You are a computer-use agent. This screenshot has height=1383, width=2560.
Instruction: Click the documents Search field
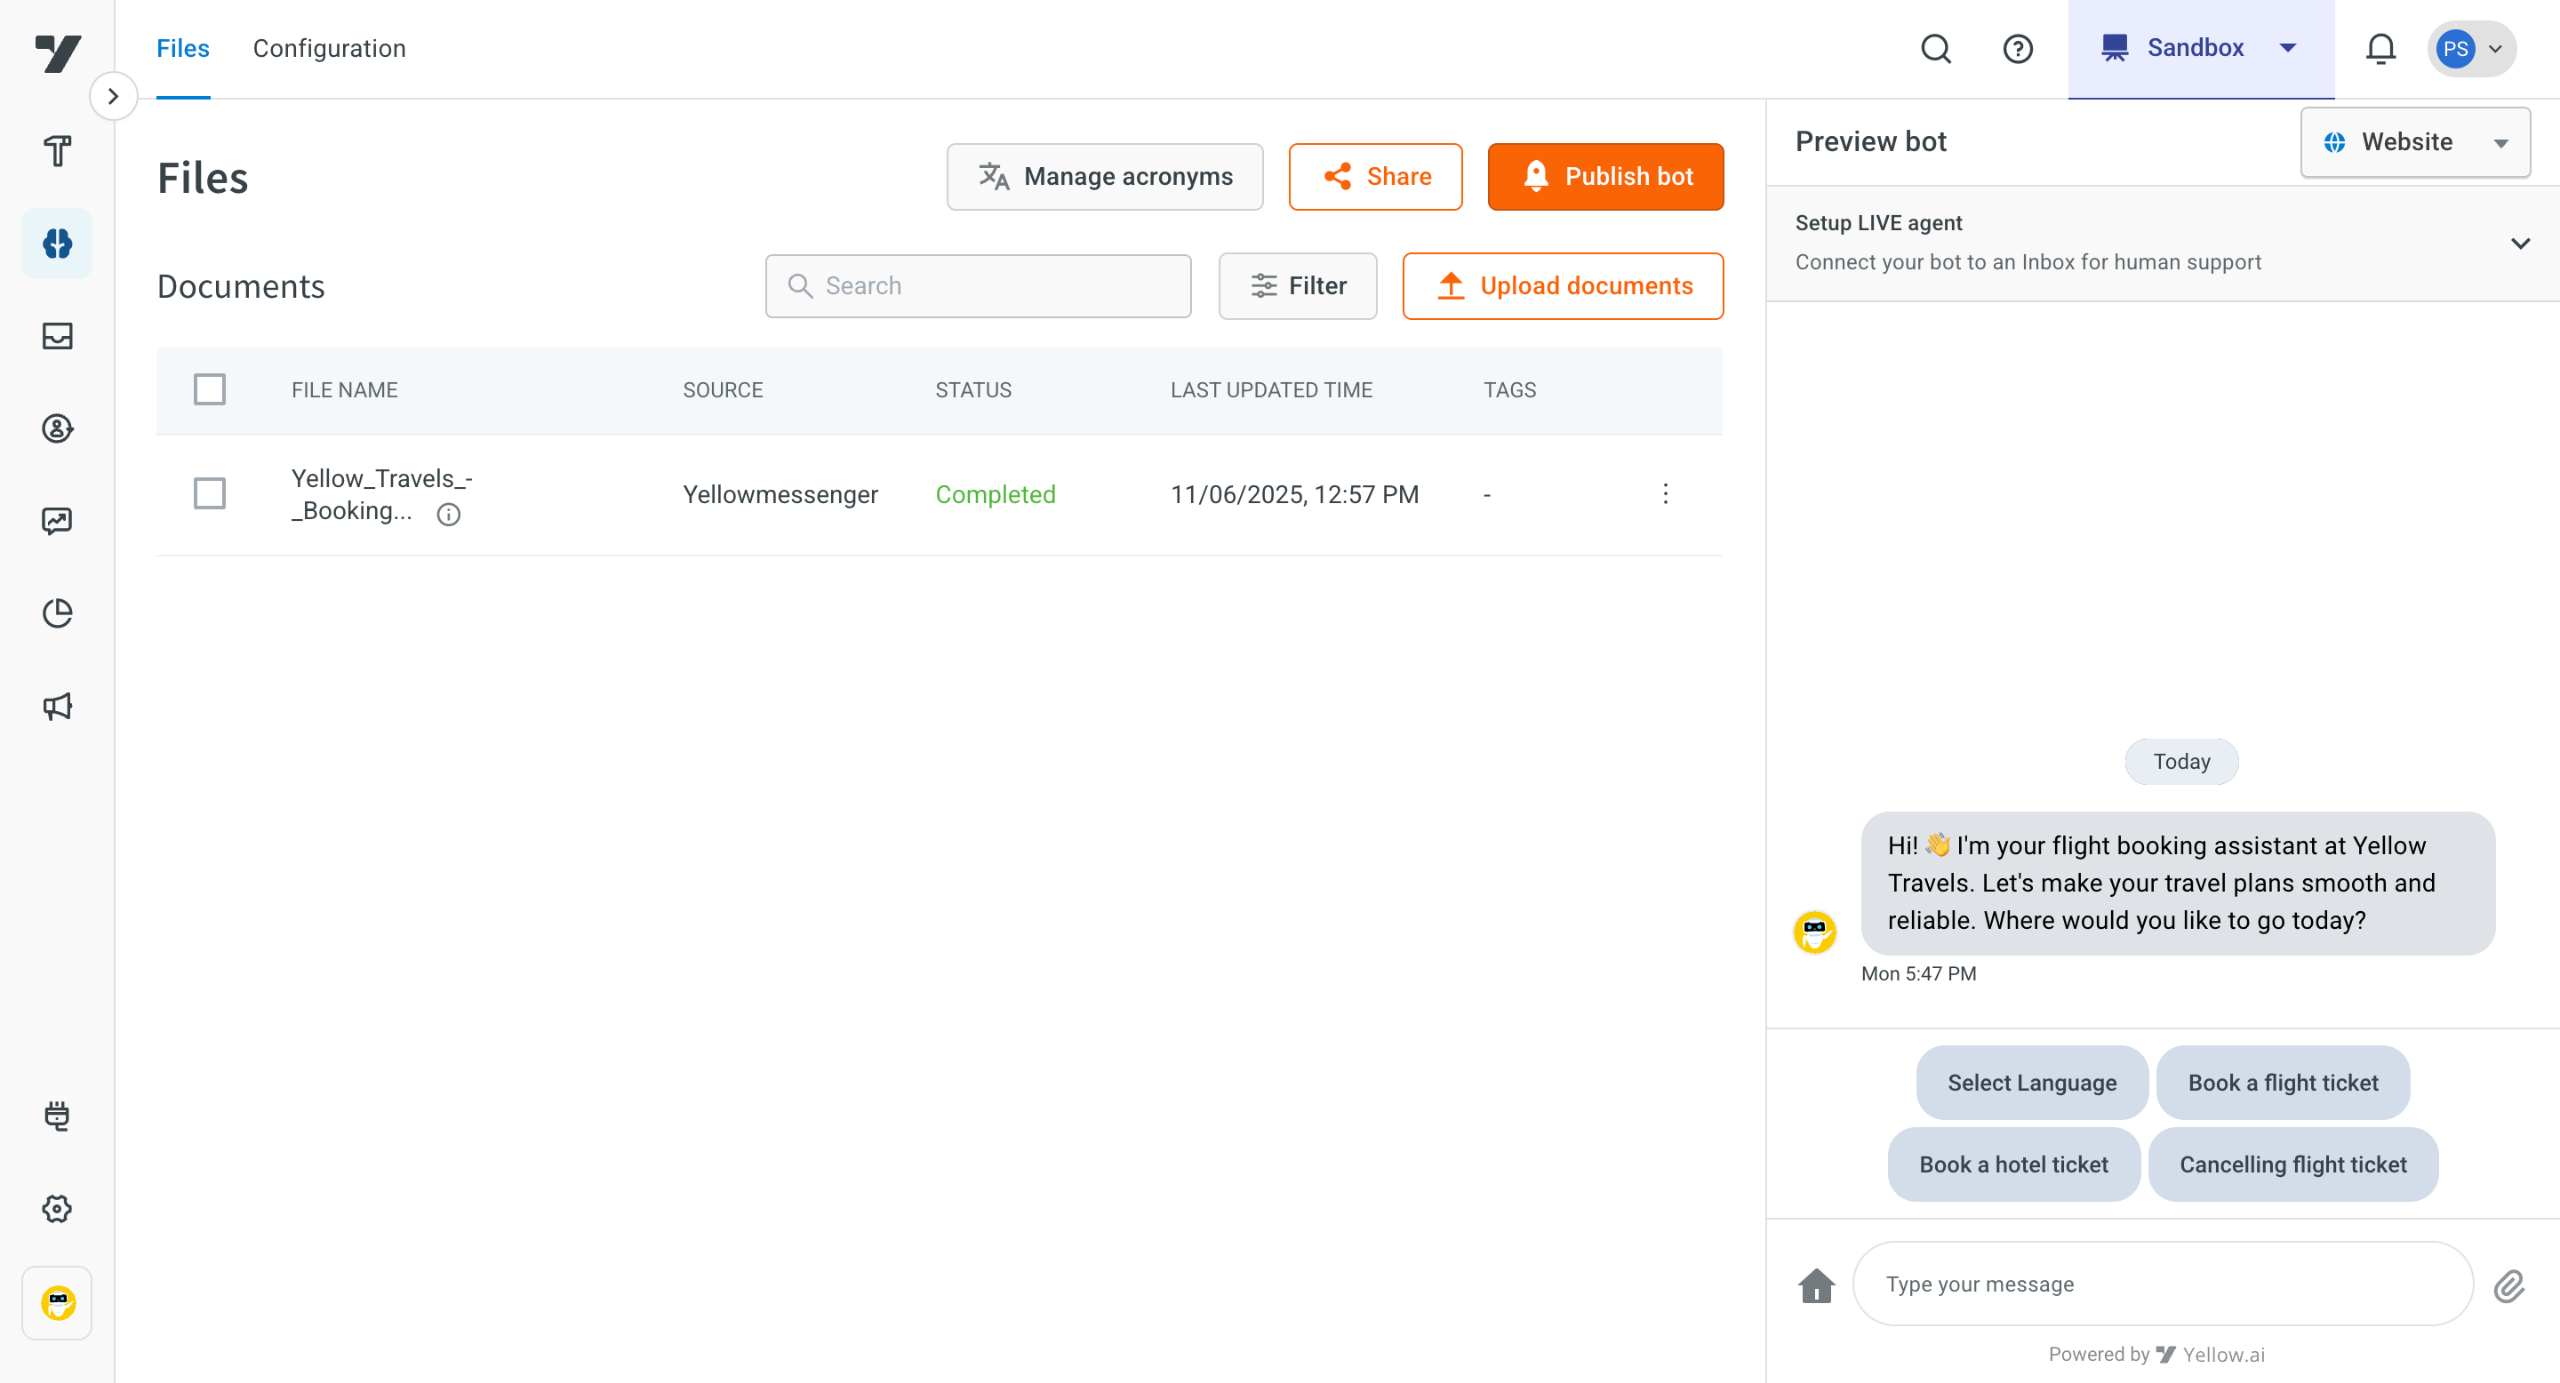[977, 286]
